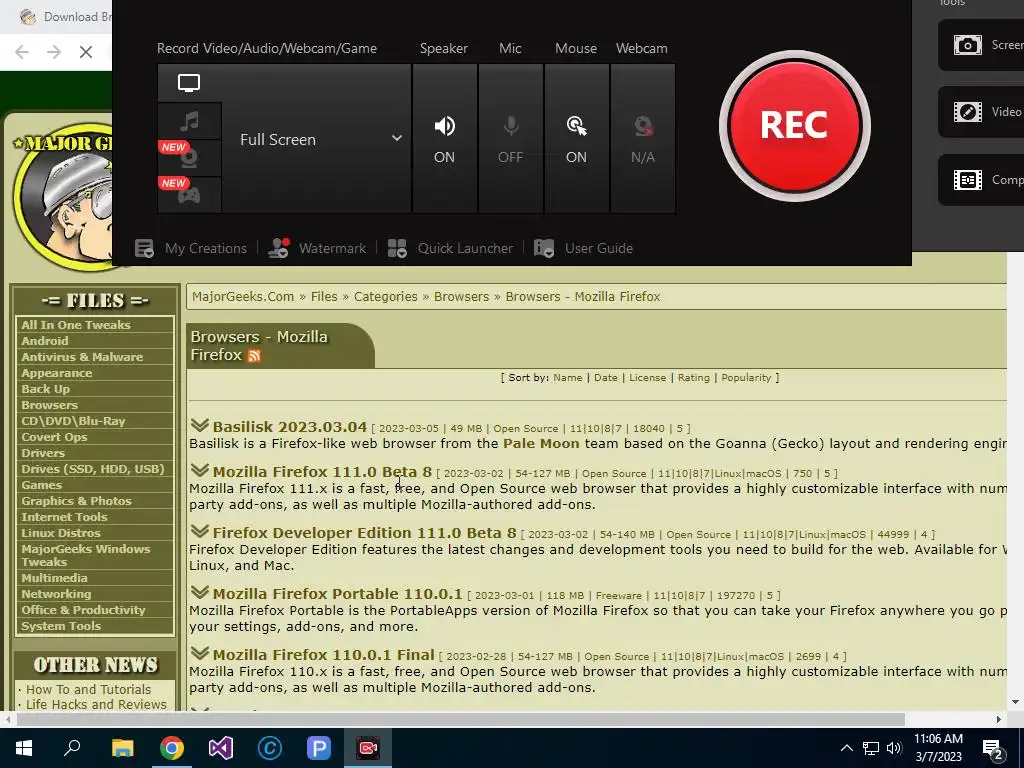
Task: Toggle the Webcam N/A setting
Action: click(643, 139)
